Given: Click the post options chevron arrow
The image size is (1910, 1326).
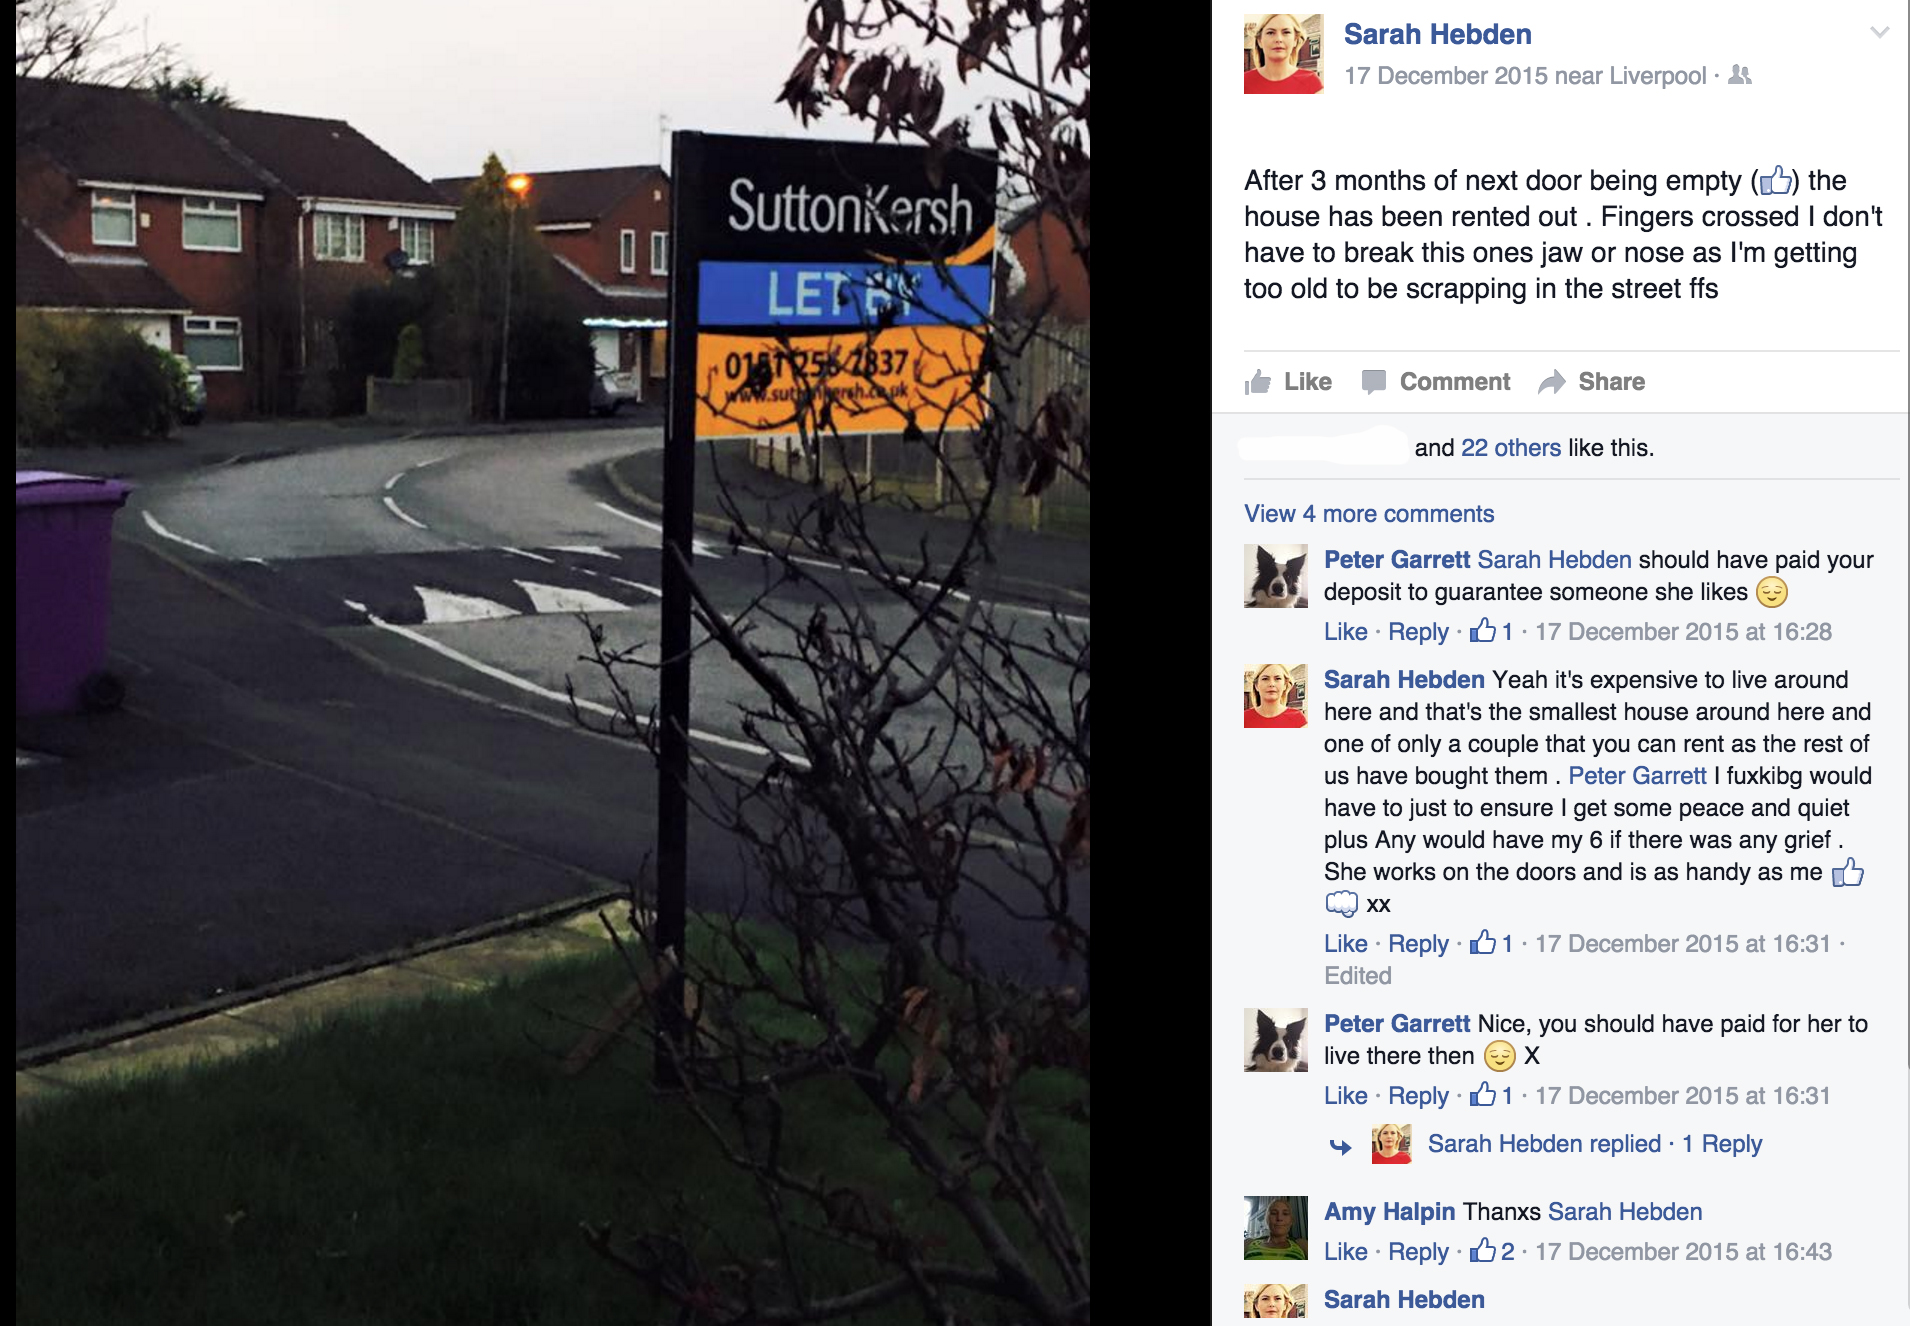Looking at the screenshot, I should (1879, 32).
